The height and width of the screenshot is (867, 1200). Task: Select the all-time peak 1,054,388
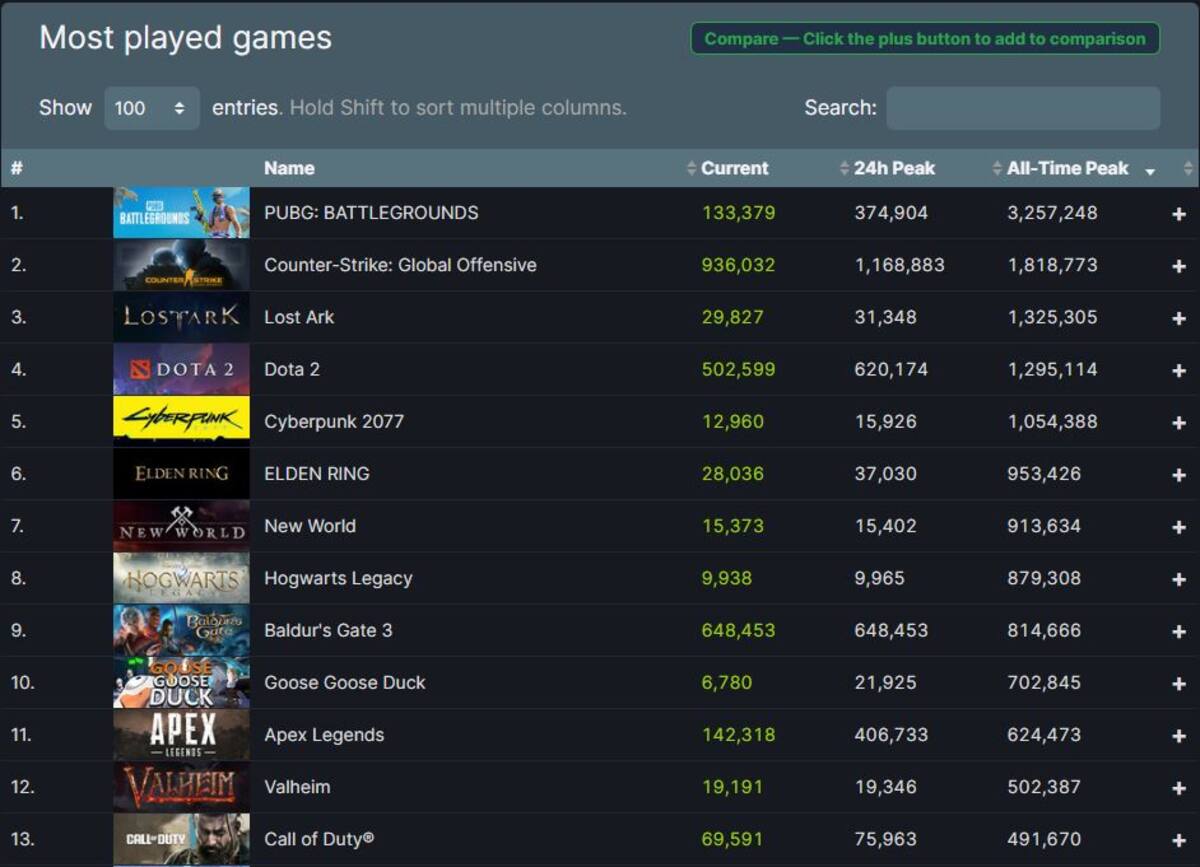pos(1052,422)
